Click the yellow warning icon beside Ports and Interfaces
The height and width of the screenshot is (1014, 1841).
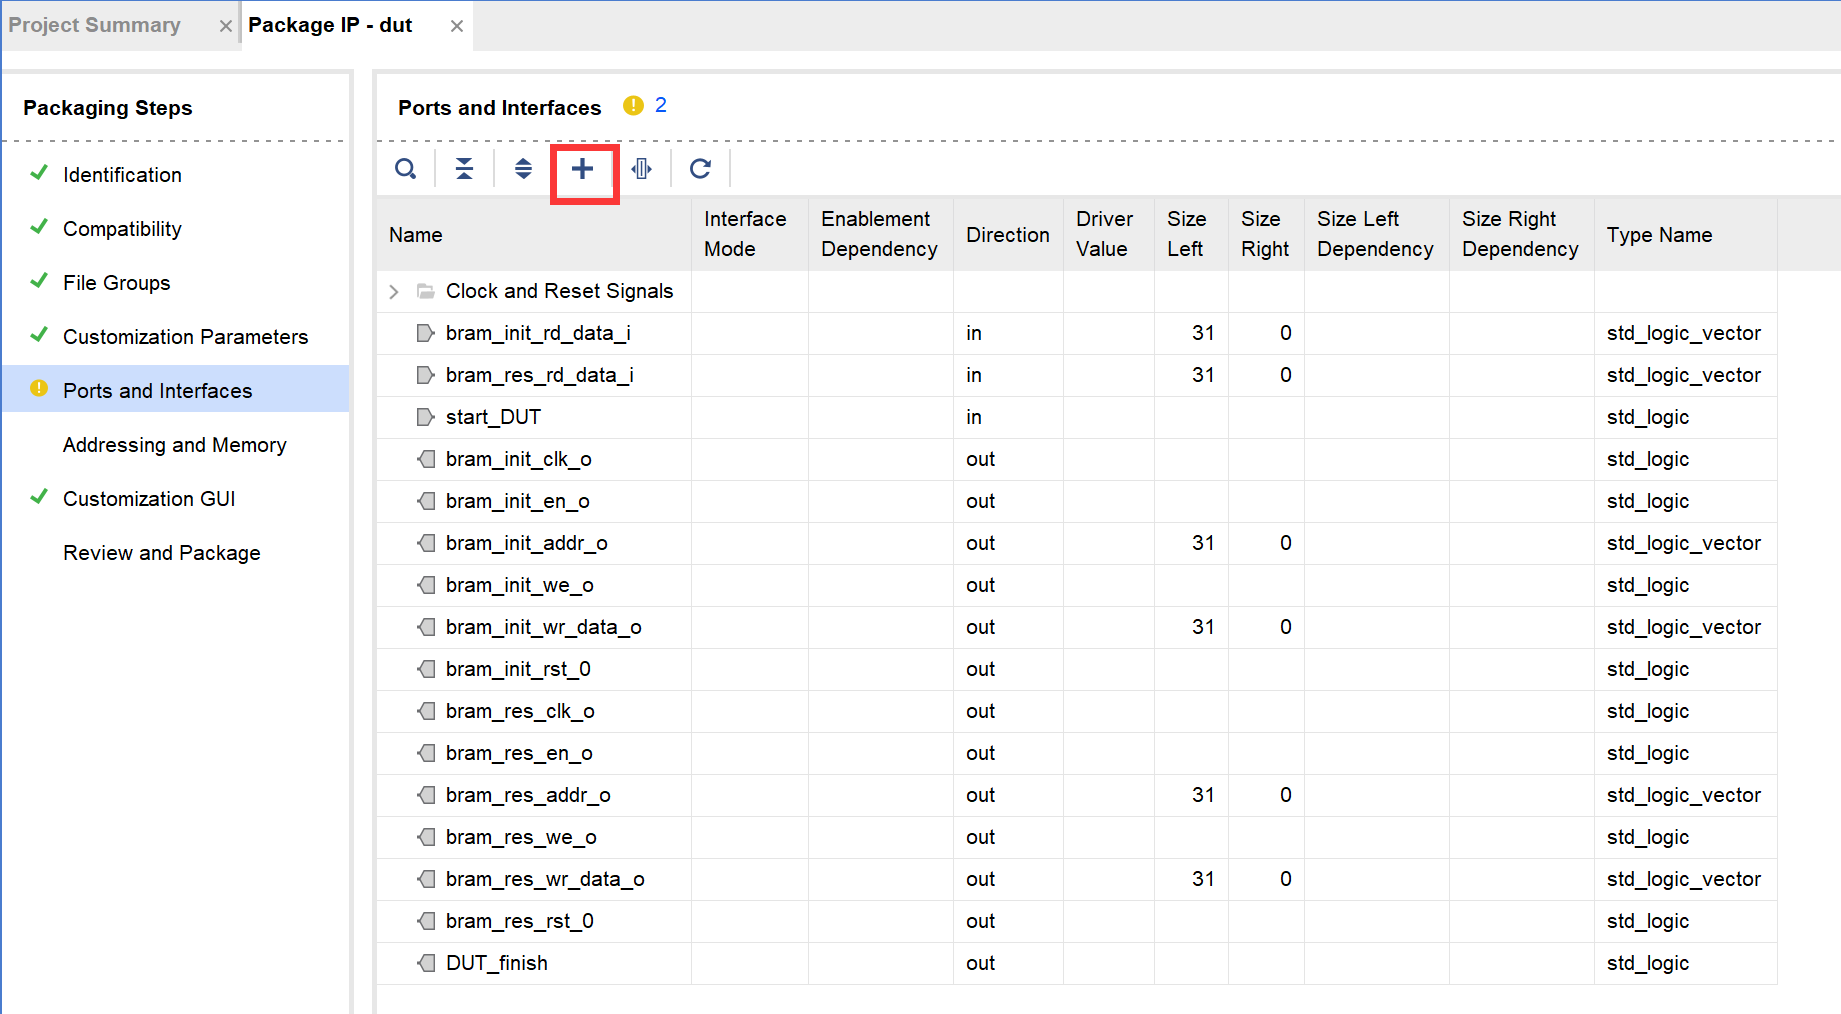tap(633, 105)
